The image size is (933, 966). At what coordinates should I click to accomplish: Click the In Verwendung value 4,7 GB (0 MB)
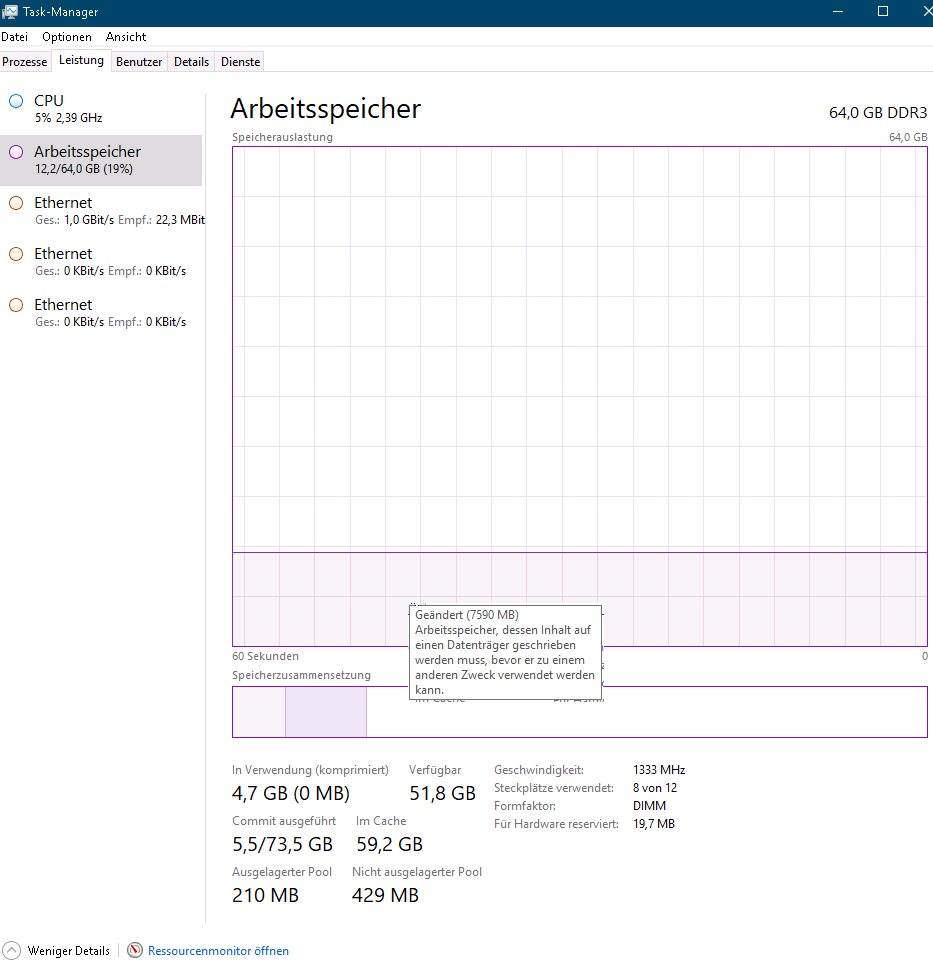coord(291,793)
